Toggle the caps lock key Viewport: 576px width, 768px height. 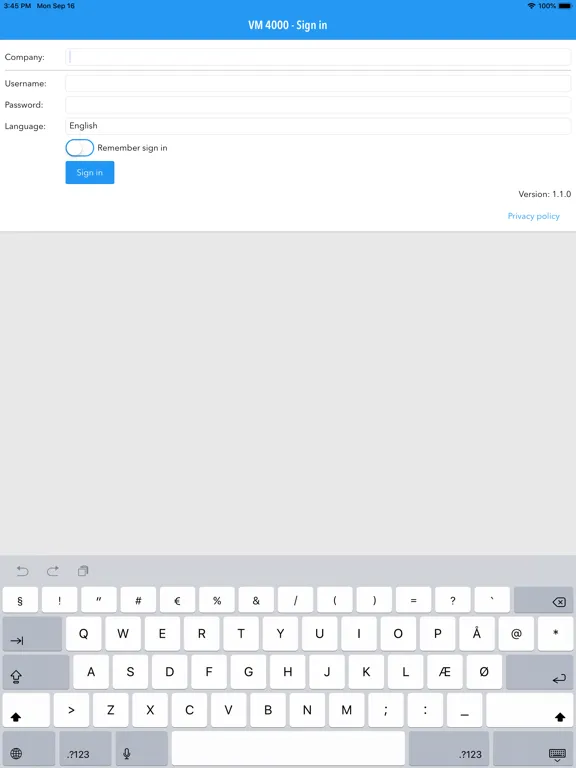pyautogui.click(x=36, y=672)
